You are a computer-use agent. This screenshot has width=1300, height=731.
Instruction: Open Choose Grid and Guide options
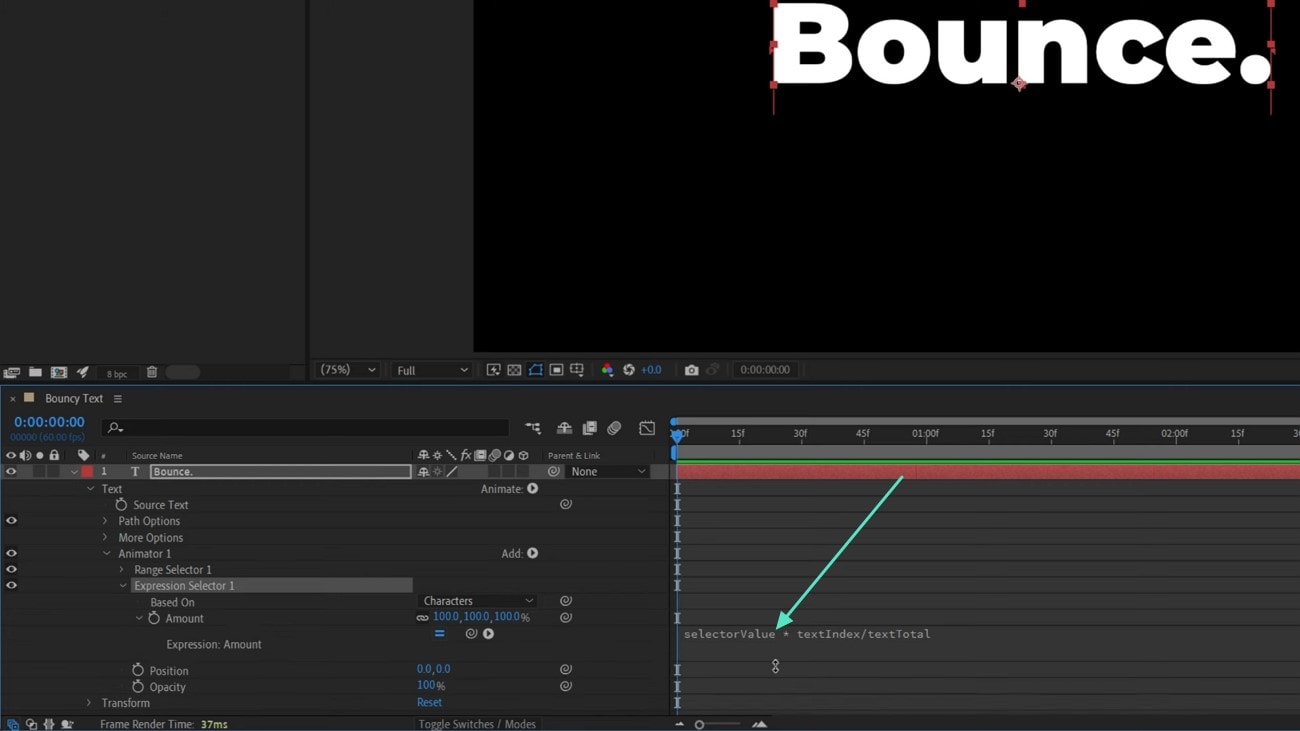coord(577,370)
